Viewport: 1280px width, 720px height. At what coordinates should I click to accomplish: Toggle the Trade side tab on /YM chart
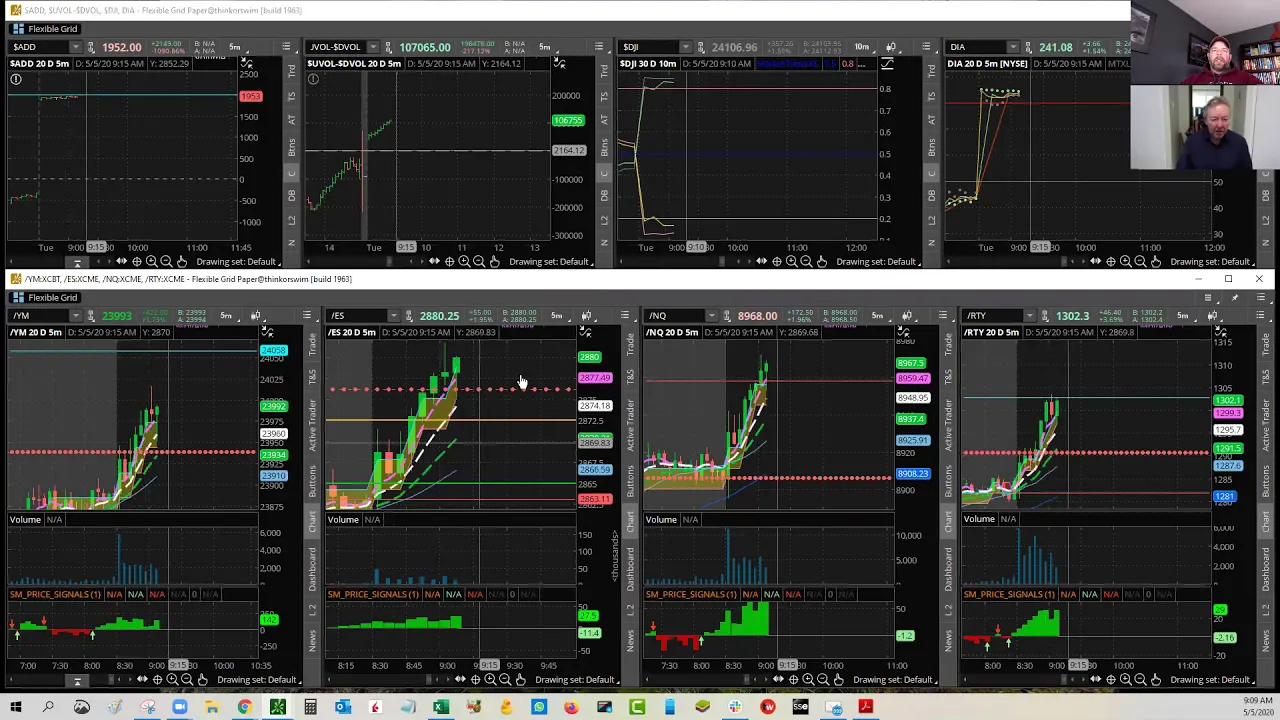tap(312, 345)
